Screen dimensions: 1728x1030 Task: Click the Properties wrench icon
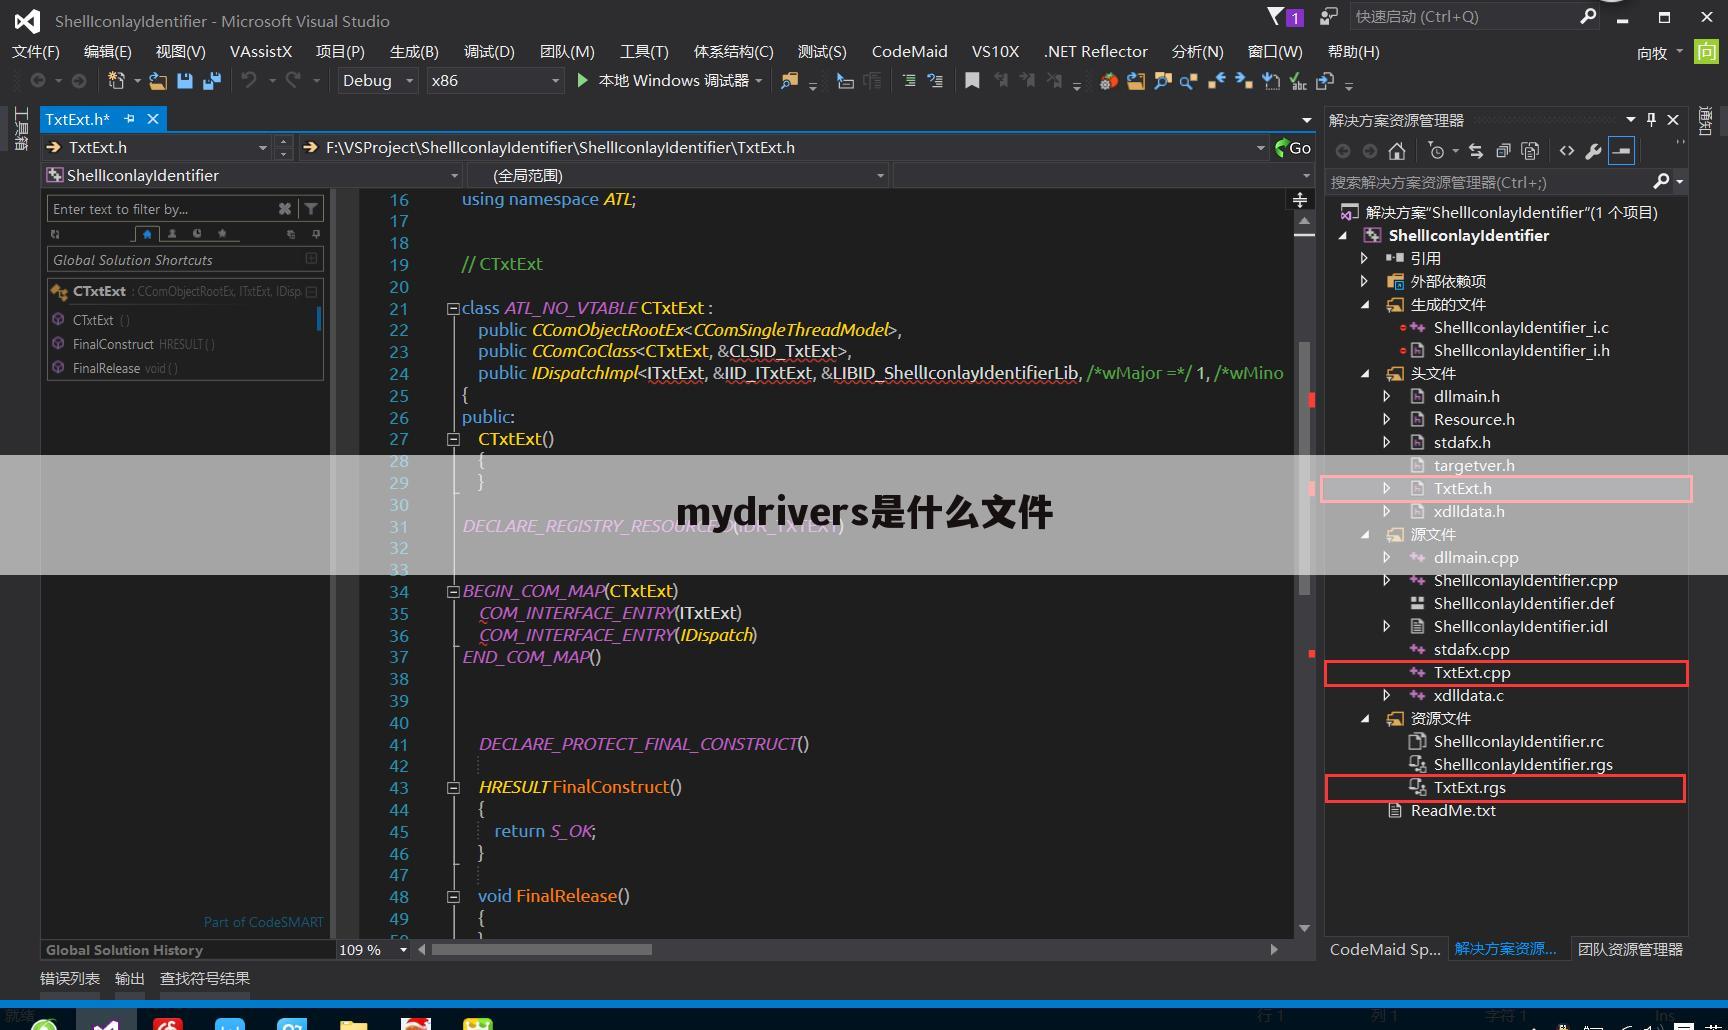point(1593,151)
